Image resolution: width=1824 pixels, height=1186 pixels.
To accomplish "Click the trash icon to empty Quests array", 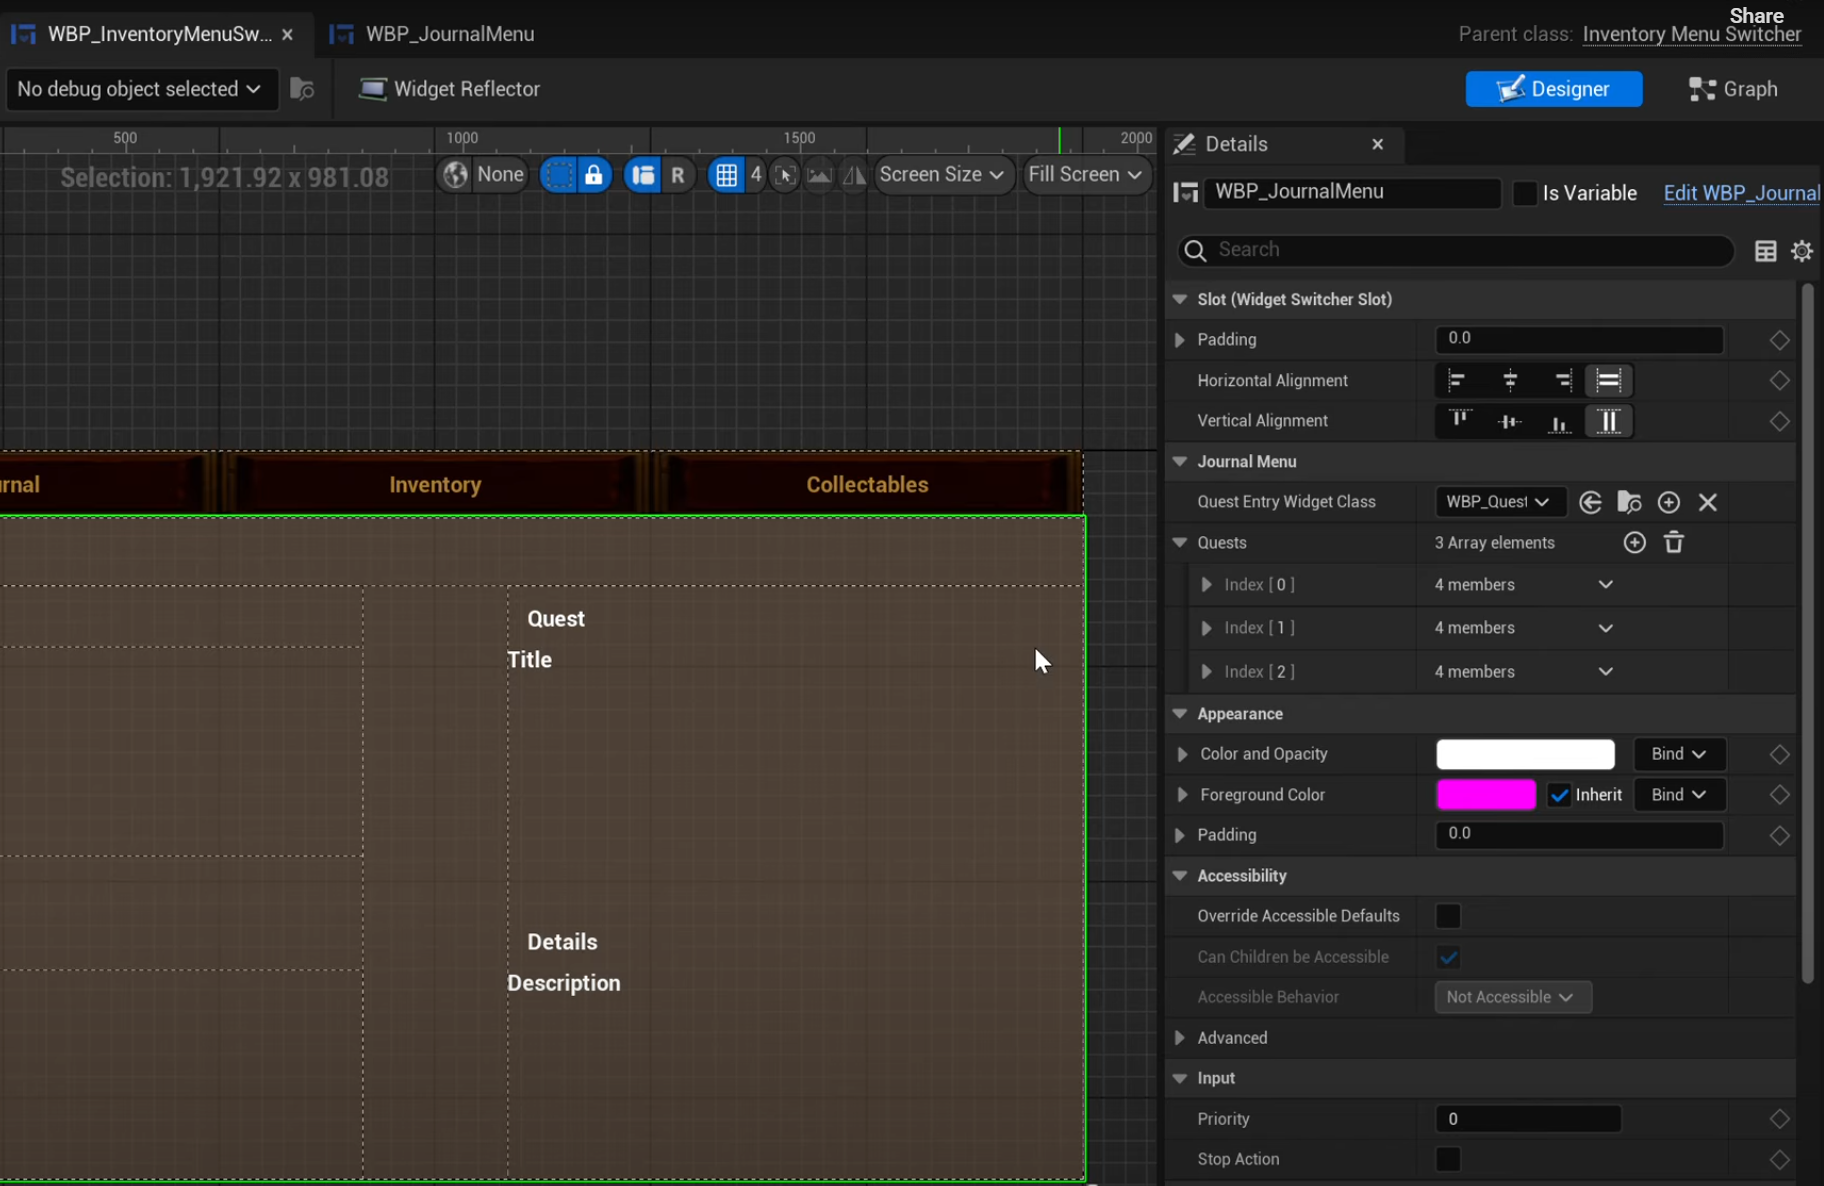I will (1673, 542).
